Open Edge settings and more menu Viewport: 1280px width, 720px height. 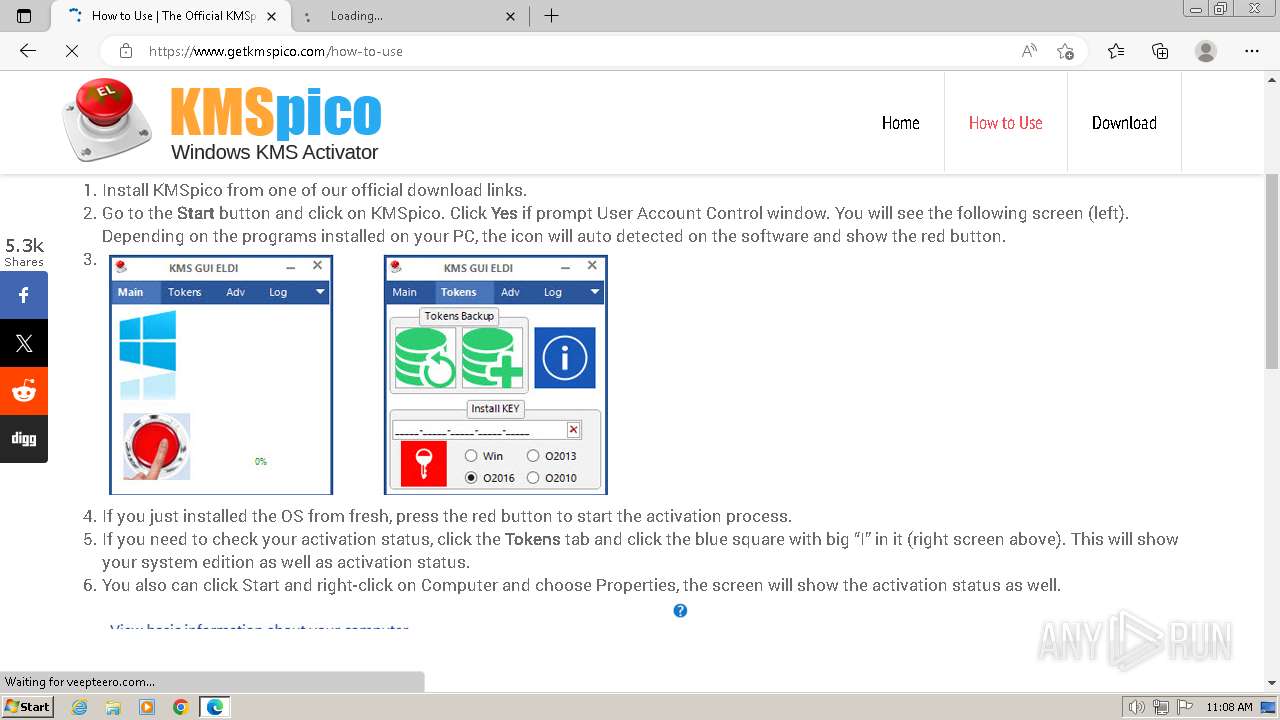pos(1252,51)
